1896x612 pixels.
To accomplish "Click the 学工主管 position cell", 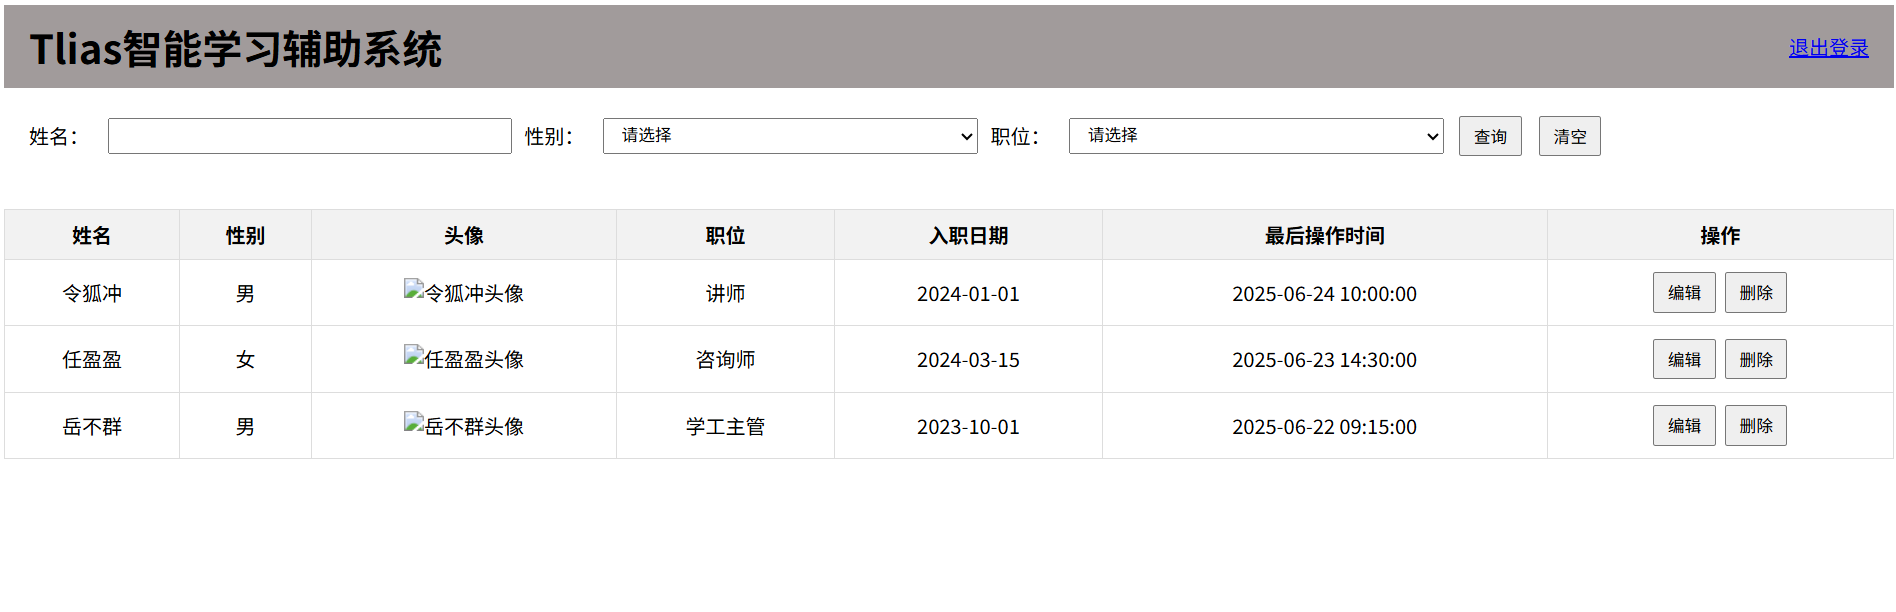I will pyautogui.click(x=725, y=426).
